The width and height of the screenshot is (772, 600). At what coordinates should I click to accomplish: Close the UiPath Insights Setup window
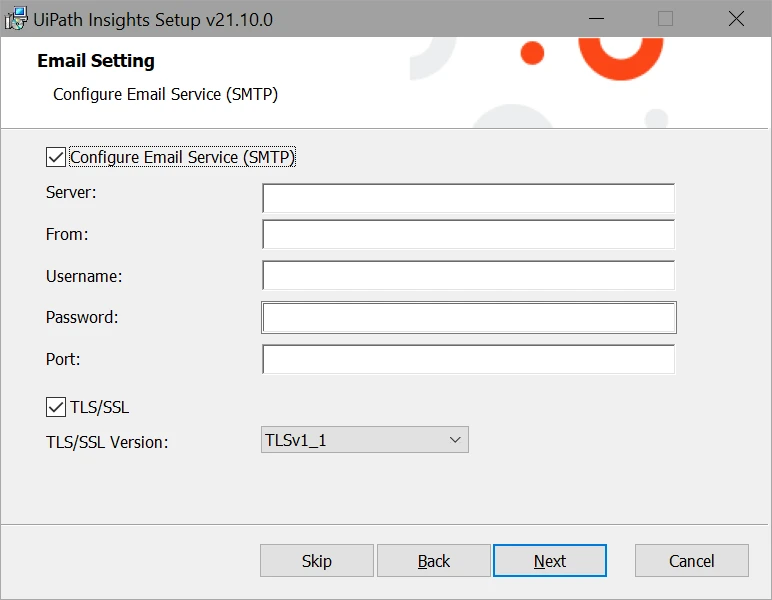pos(737,19)
